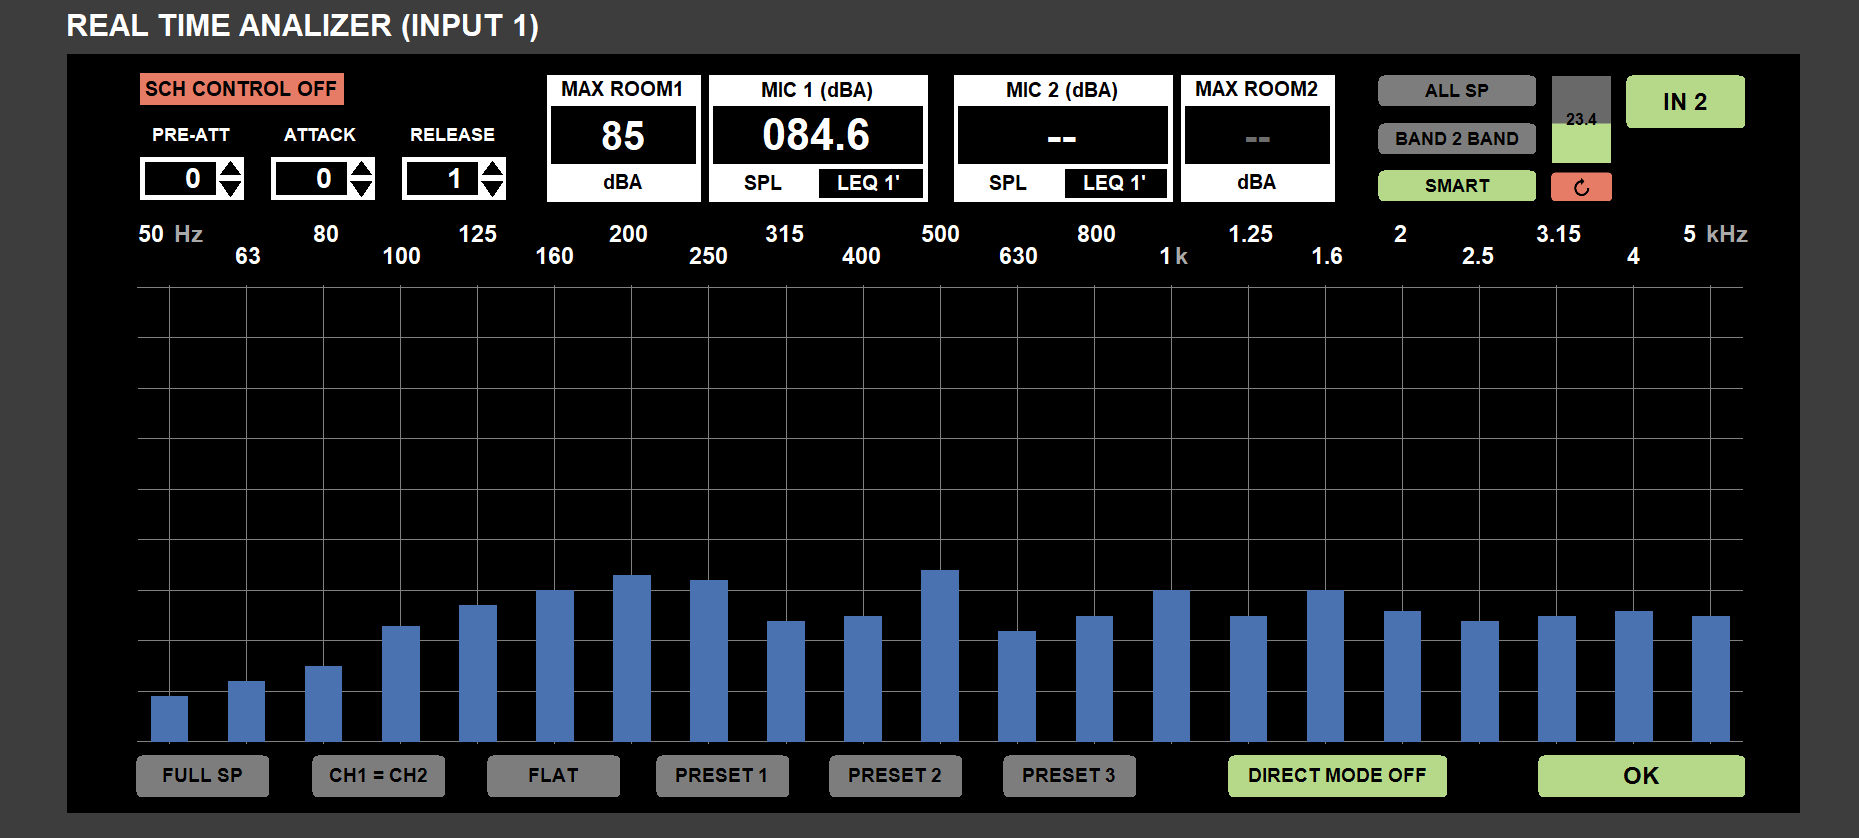1859x838 pixels.
Task: Apply the FLAT equalization preset
Action: 553,776
